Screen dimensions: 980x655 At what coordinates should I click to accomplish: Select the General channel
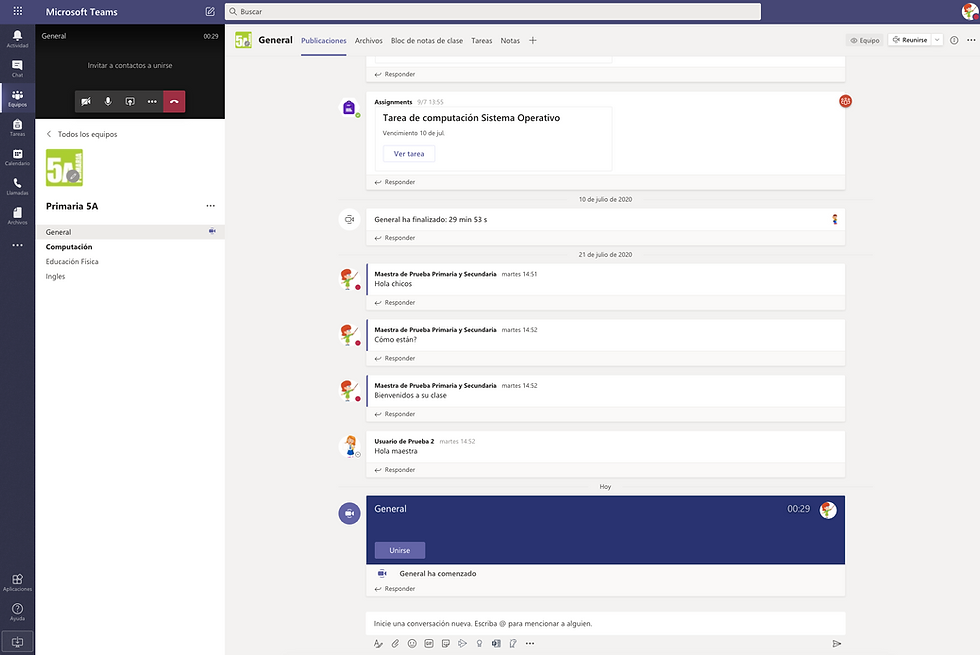pyautogui.click(x=130, y=232)
